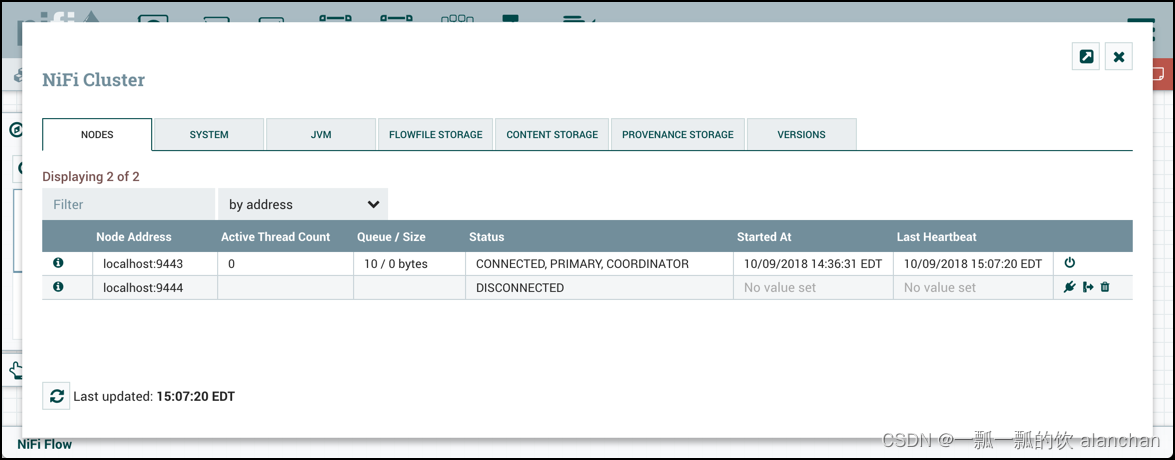Connect the localhost:9444 node via plug icon
The image size is (1175, 460).
(1069, 287)
